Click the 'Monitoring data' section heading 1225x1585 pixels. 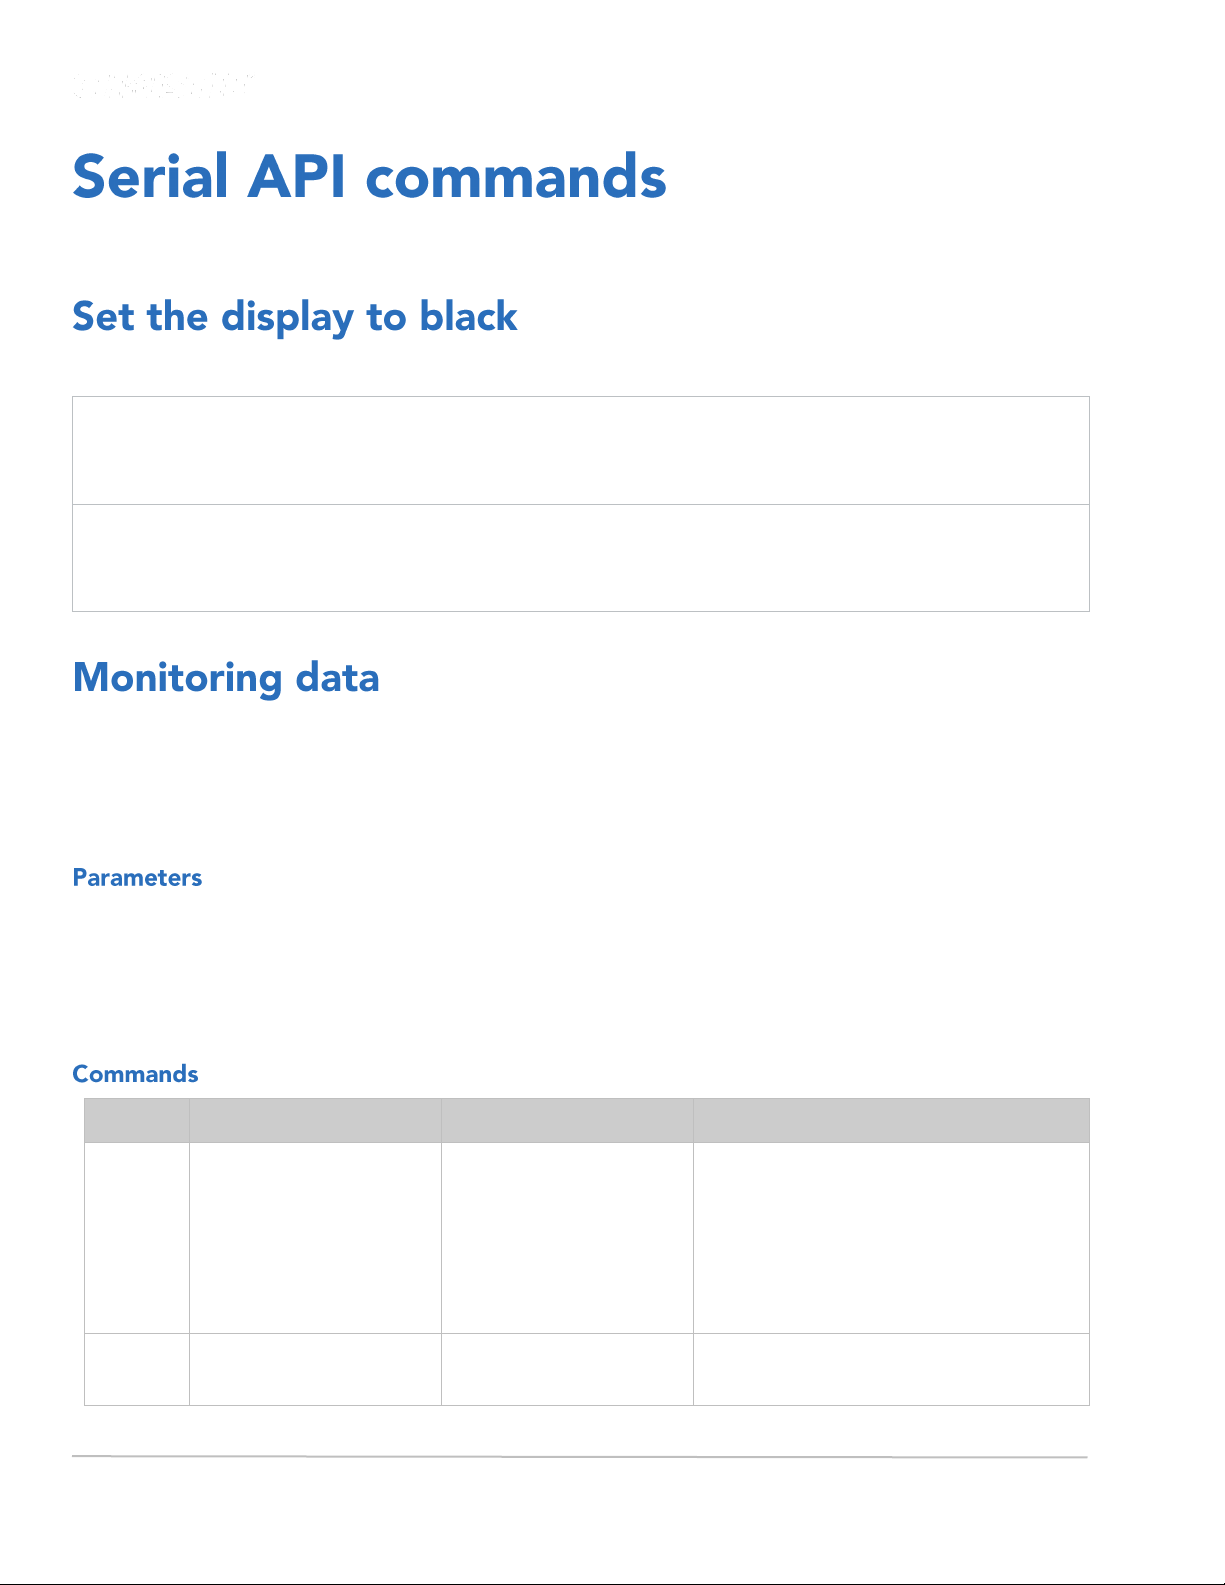coord(226,677)
